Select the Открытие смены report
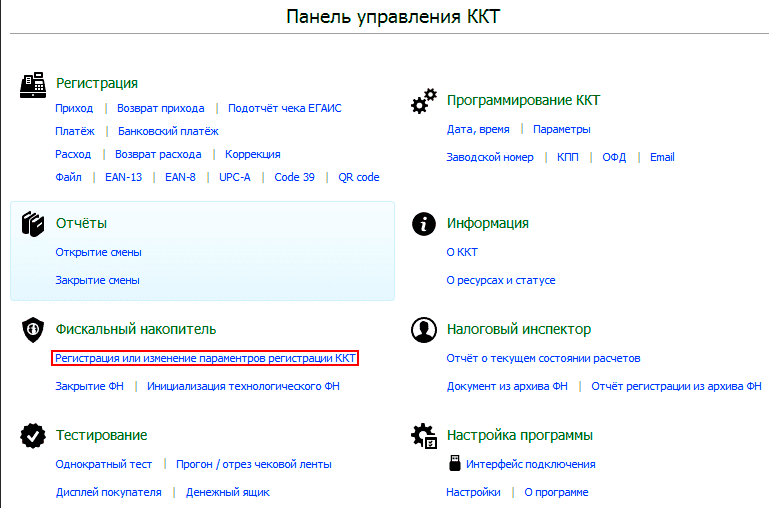 point(98,253)
